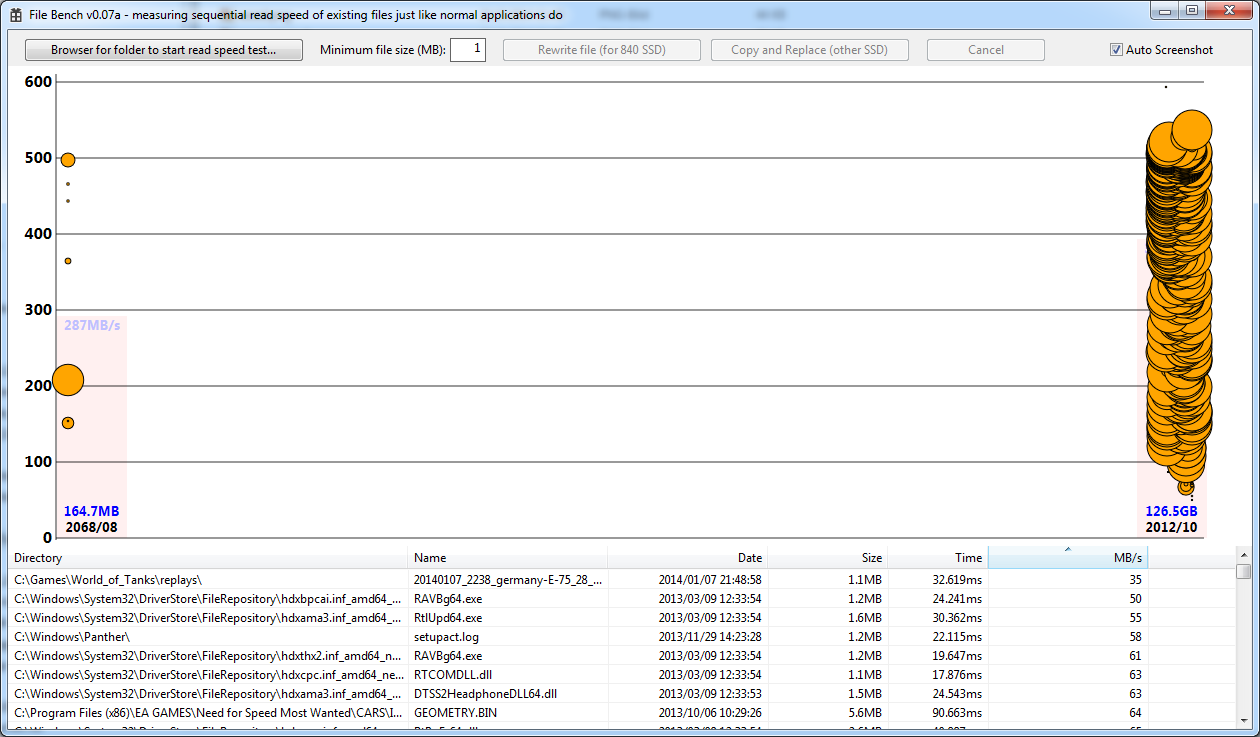Sort by the Name column header

[x=508, y=558]
